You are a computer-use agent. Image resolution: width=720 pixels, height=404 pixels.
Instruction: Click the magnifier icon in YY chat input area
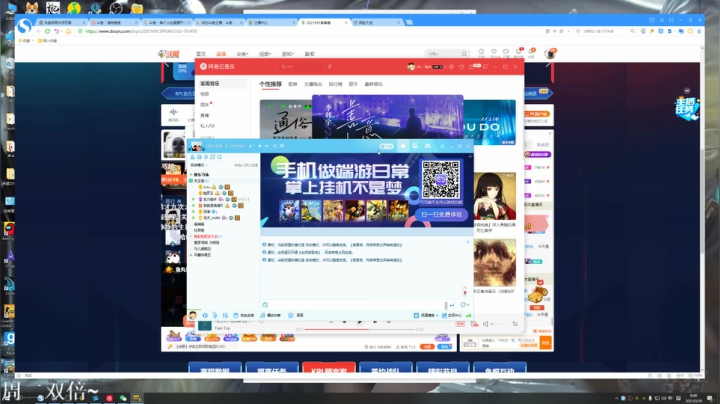tap(265, 305)
